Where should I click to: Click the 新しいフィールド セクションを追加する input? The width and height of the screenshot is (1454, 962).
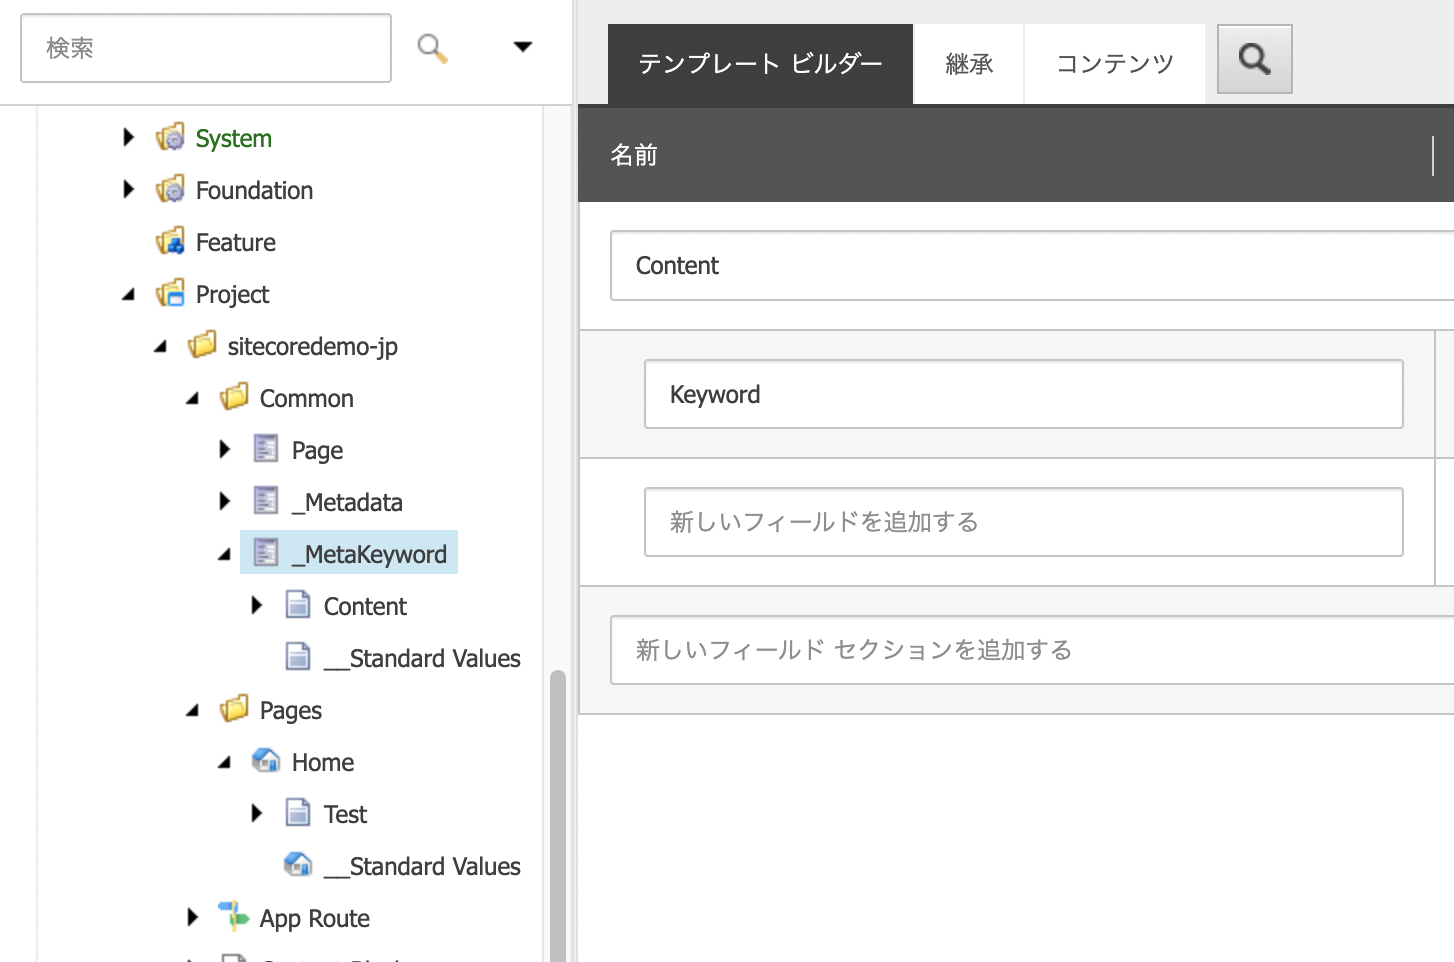click(1032, 650)
